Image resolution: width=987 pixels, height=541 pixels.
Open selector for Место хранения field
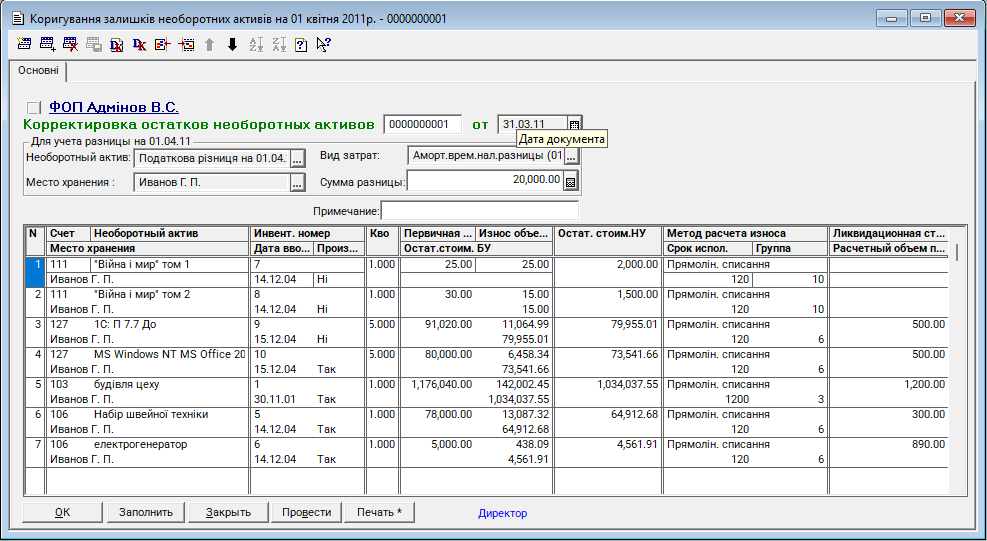click(297, 183)
